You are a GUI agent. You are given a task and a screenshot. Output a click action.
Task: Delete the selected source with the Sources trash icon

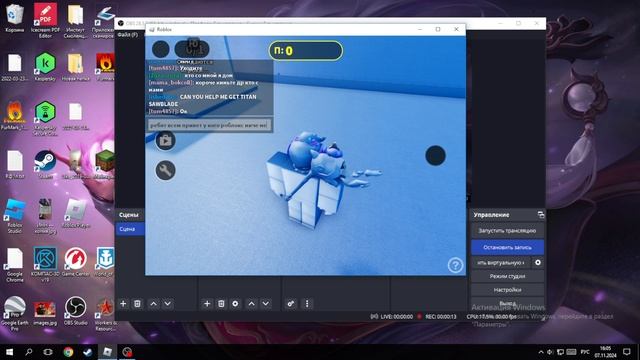(x=221, y=304)
